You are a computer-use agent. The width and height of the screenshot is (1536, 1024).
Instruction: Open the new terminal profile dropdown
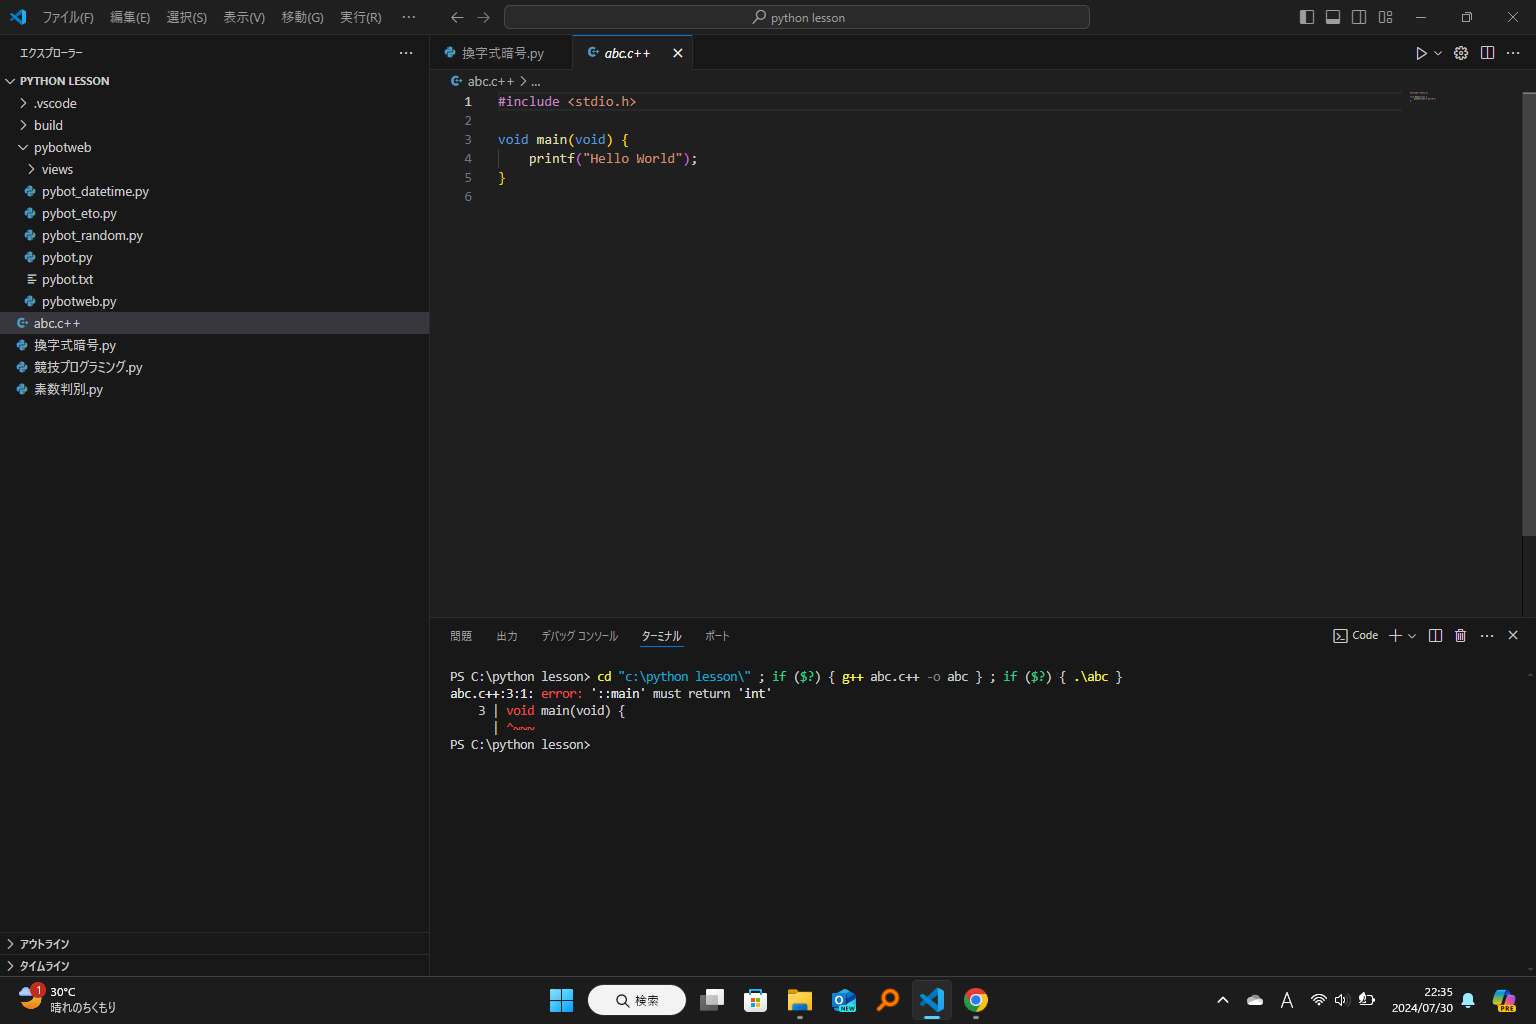[1412, 636]
